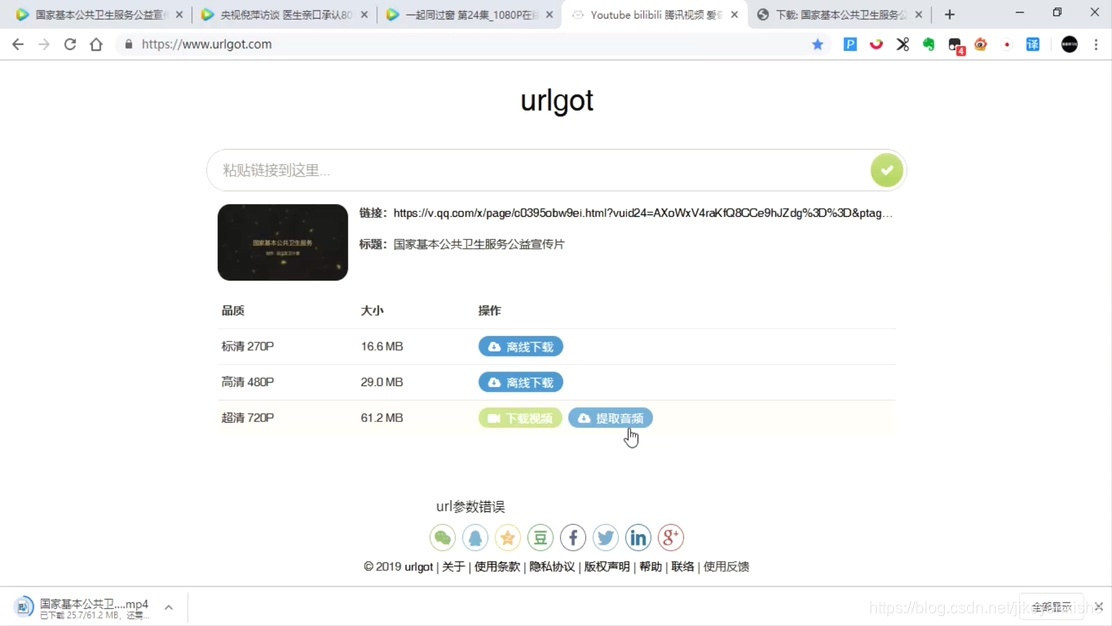Viewport: 1112px width, 626px height.
Task: Share on LinkedIn
Action: click(x=638, y=537)
